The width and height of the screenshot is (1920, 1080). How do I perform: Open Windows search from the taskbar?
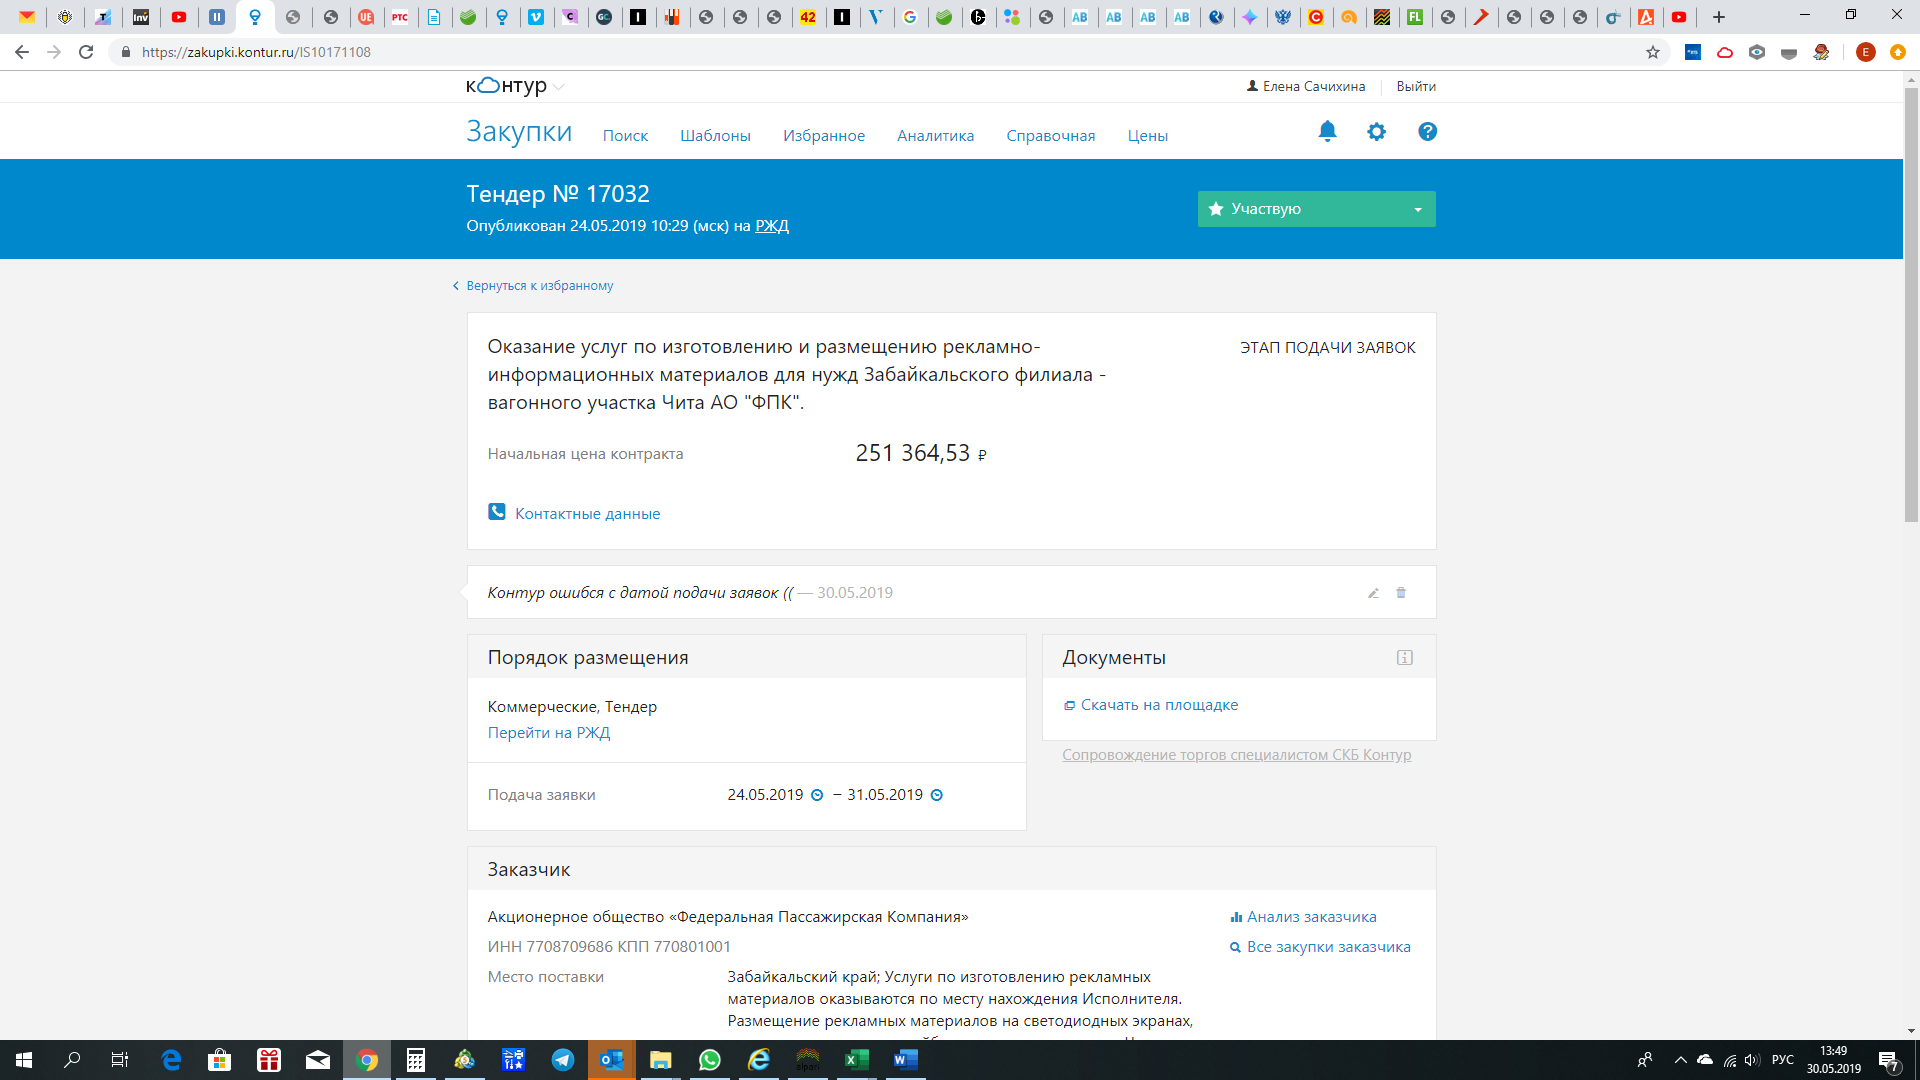[x=72, y=1060]
